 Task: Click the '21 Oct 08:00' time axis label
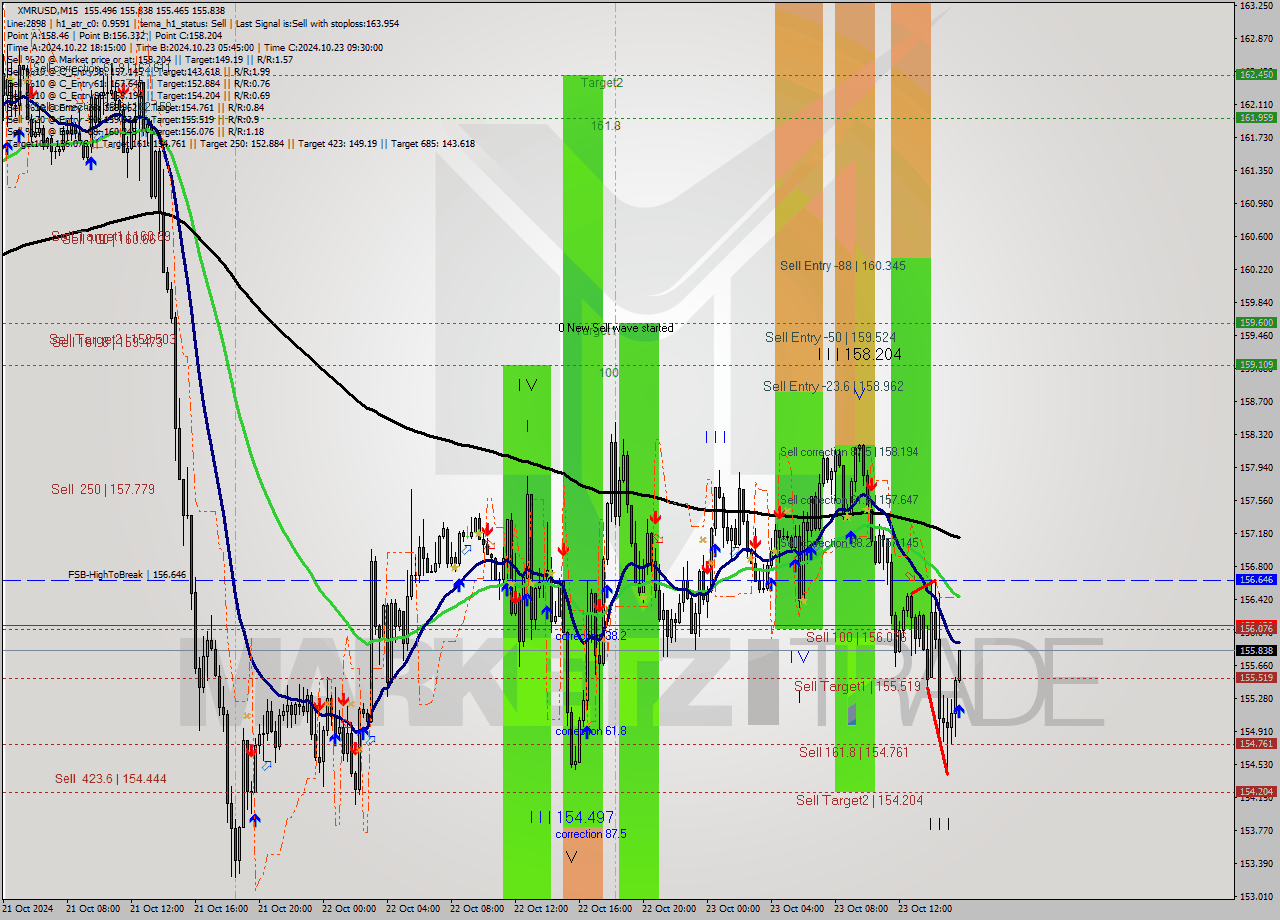92,909
